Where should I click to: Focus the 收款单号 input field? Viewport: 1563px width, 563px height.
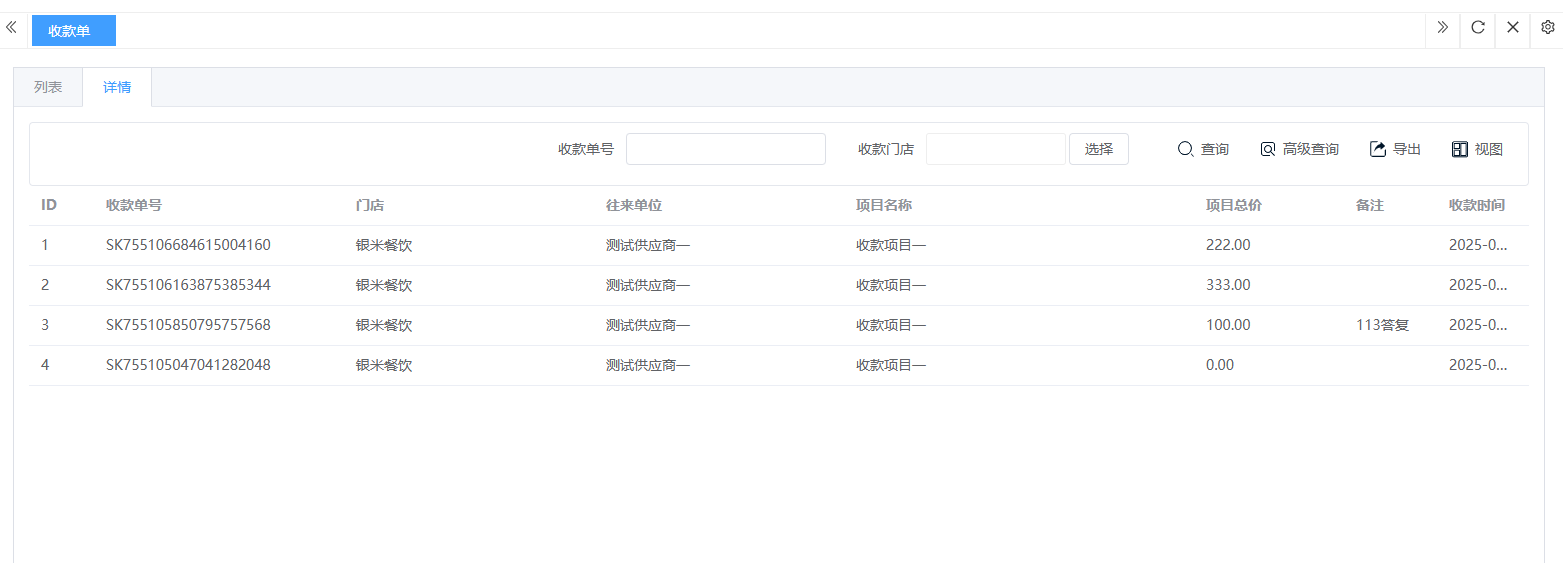pos(725,149)
